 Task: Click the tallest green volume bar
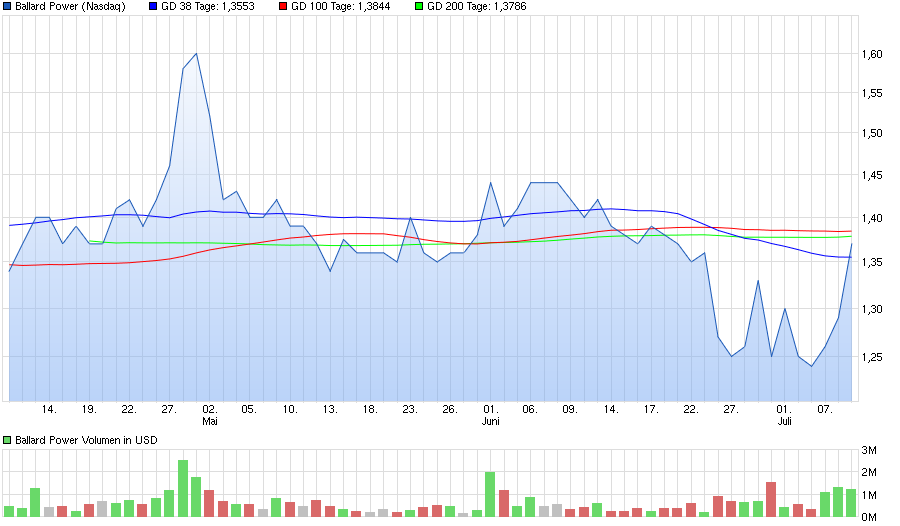click(183, 488)
